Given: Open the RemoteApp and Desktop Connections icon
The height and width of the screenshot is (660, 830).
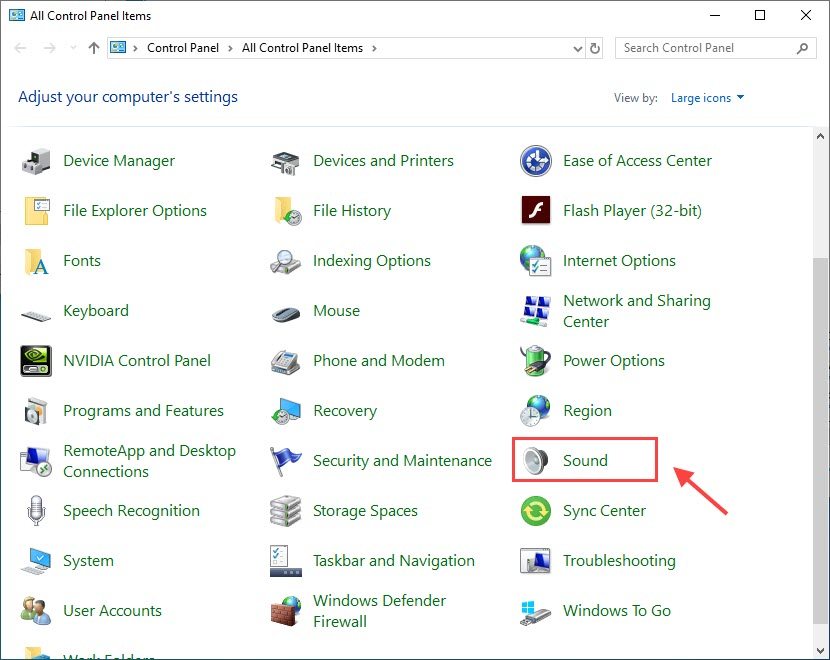Looking at the screenshot, I should 35,462.
